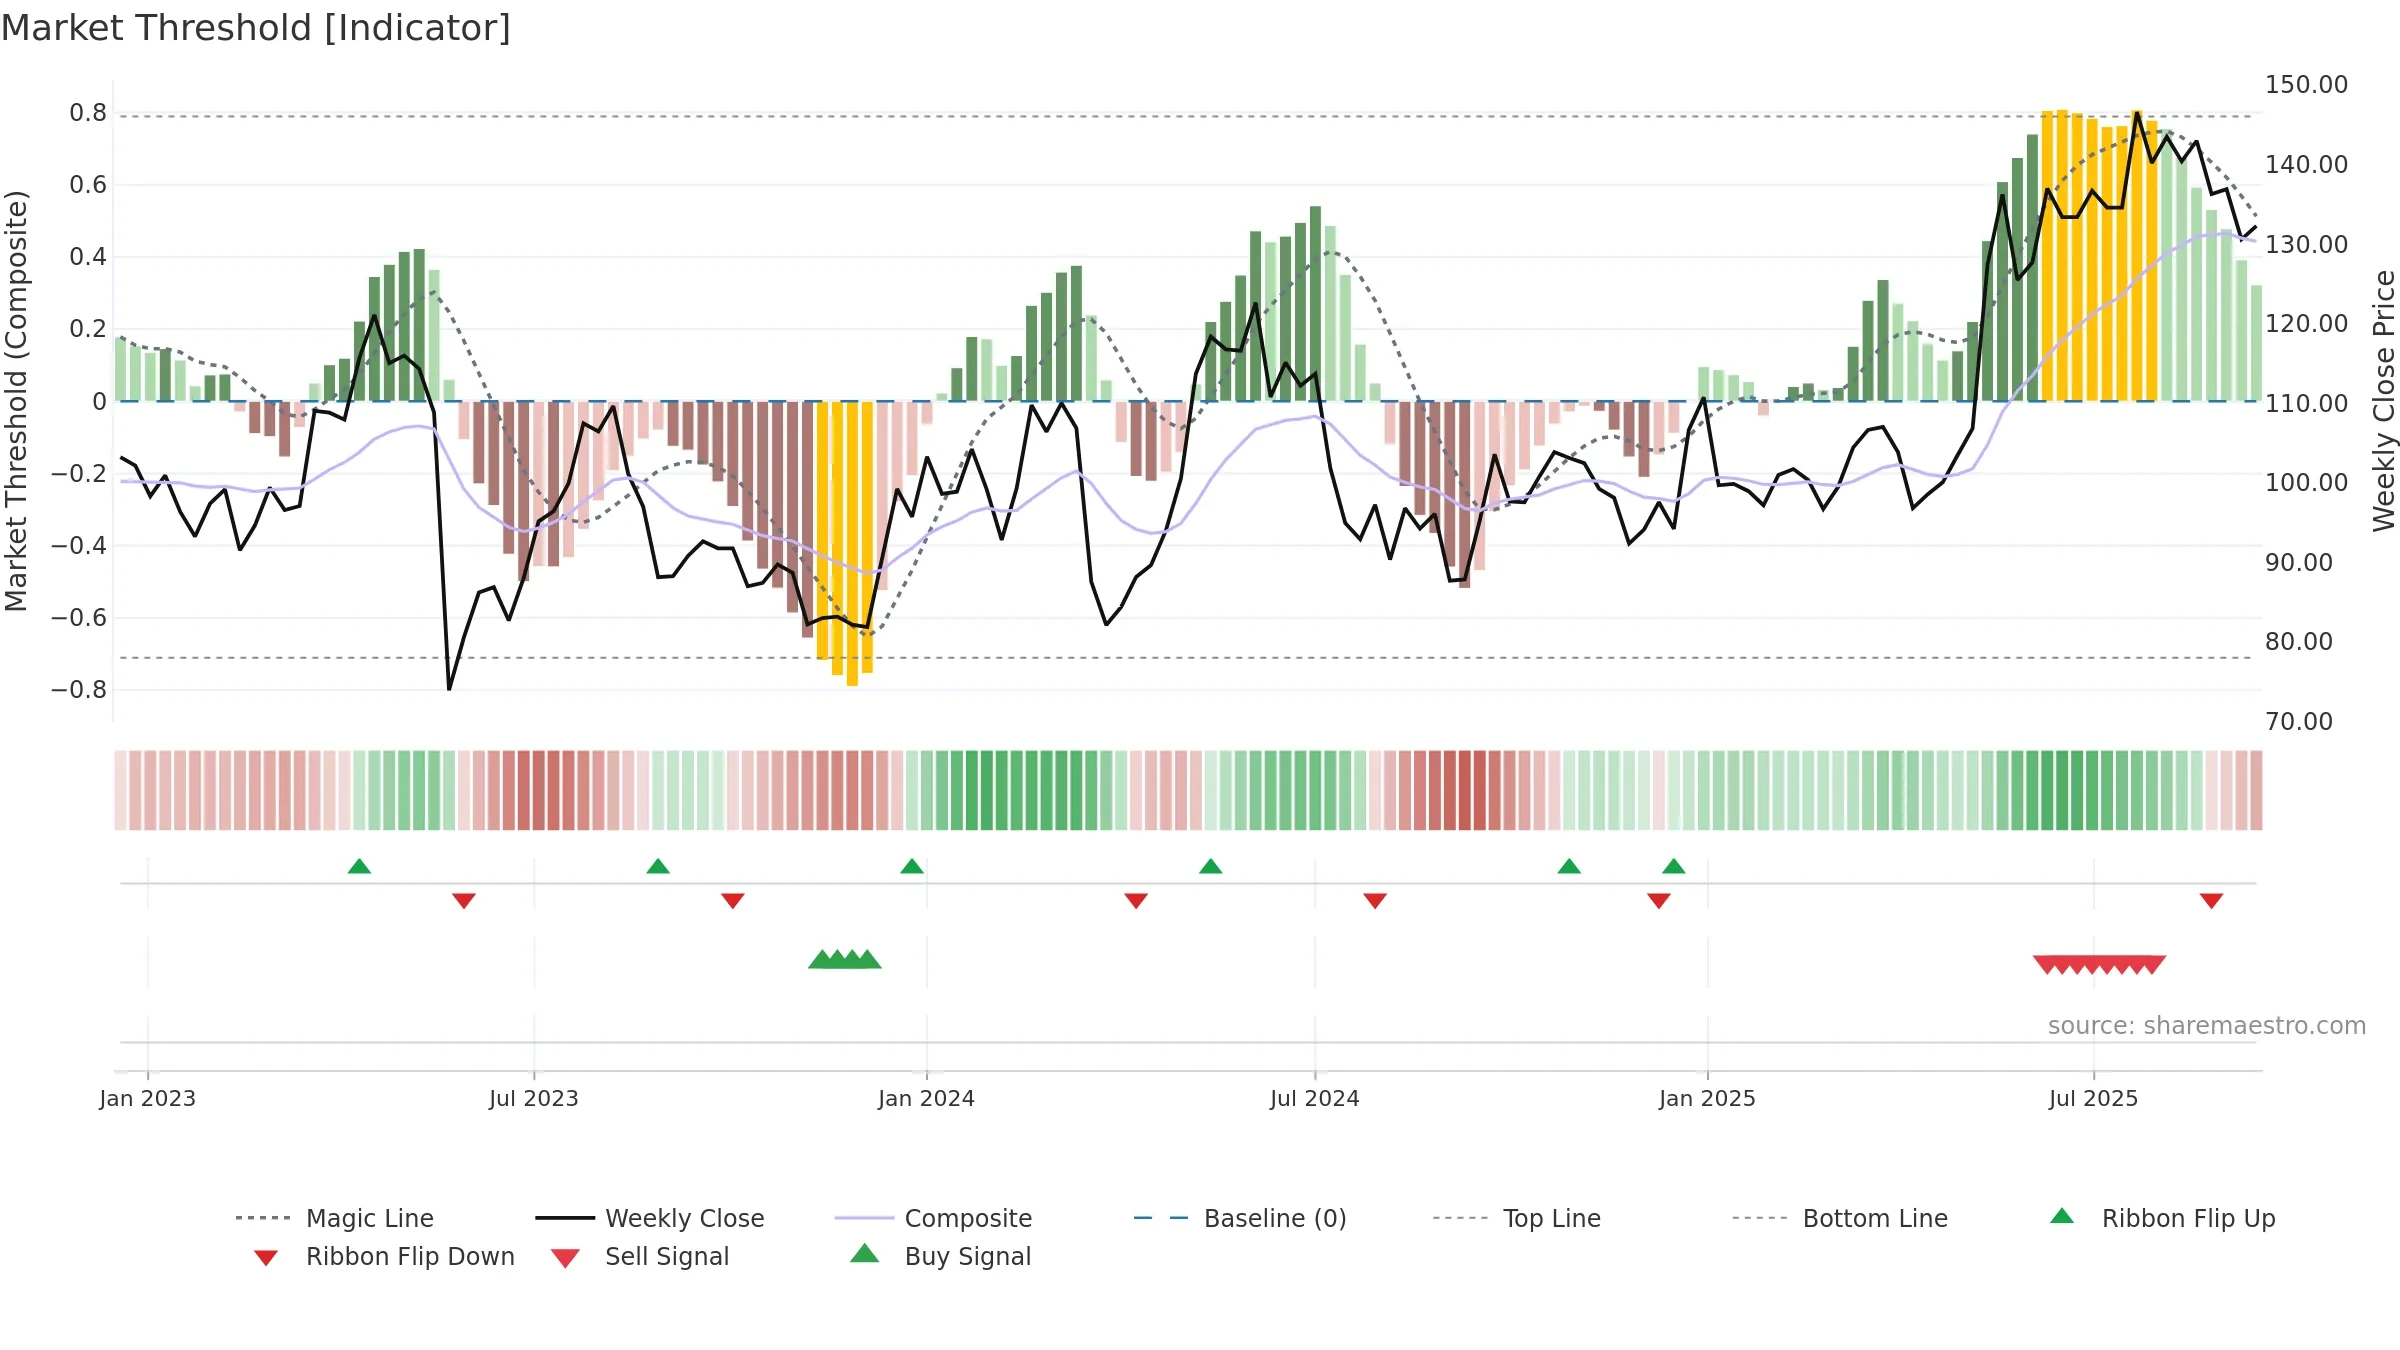
Task: Click the 0.4 left-axis tick label
Action: click(88, 257)
